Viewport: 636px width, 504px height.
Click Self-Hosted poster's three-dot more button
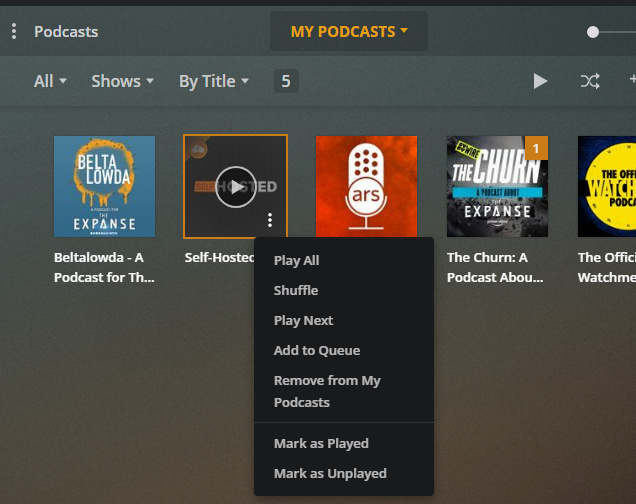(270, 220)
